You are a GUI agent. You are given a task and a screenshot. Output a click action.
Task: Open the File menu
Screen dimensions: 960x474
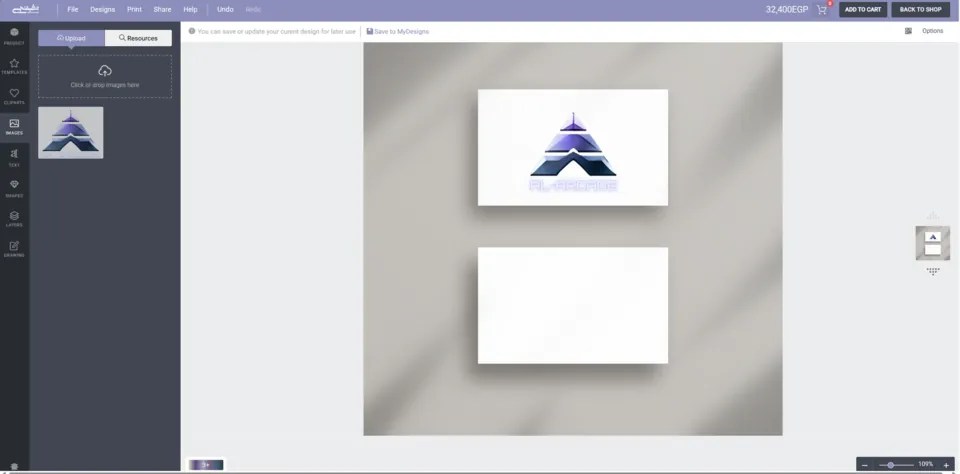click(73, 10)
